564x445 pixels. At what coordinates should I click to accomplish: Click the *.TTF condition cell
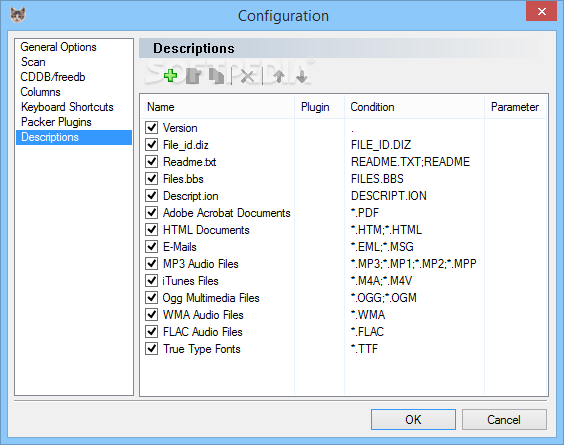tap(364, 349)
